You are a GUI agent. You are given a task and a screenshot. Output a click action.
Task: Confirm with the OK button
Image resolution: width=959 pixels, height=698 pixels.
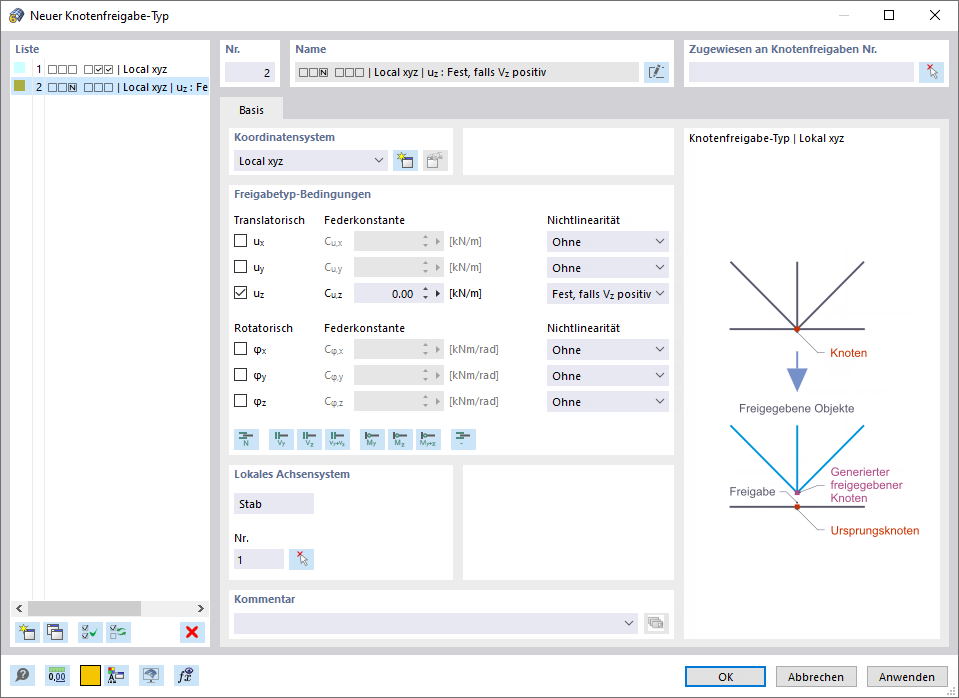coord(725,677)
